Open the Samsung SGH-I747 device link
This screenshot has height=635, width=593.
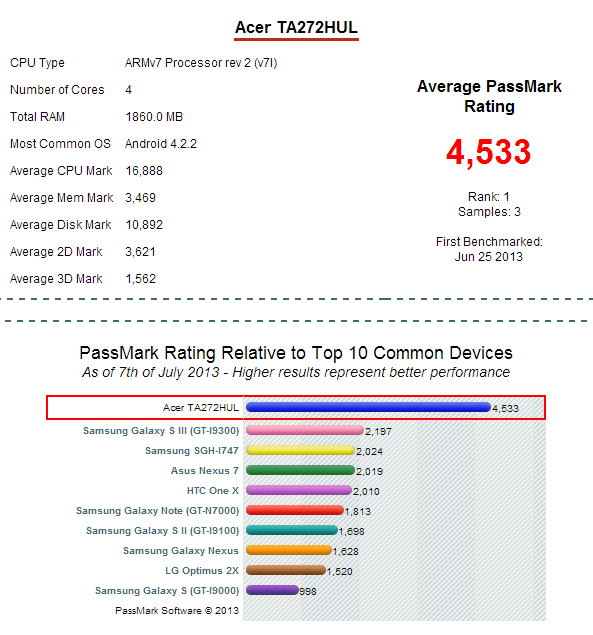point(192,450)
